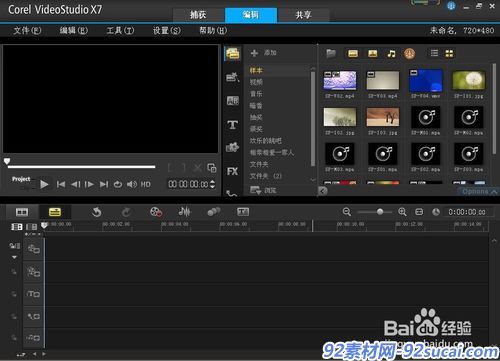Open the Graphic library icon
Screen dimensions: 500x361
click(x=232, y=147)
